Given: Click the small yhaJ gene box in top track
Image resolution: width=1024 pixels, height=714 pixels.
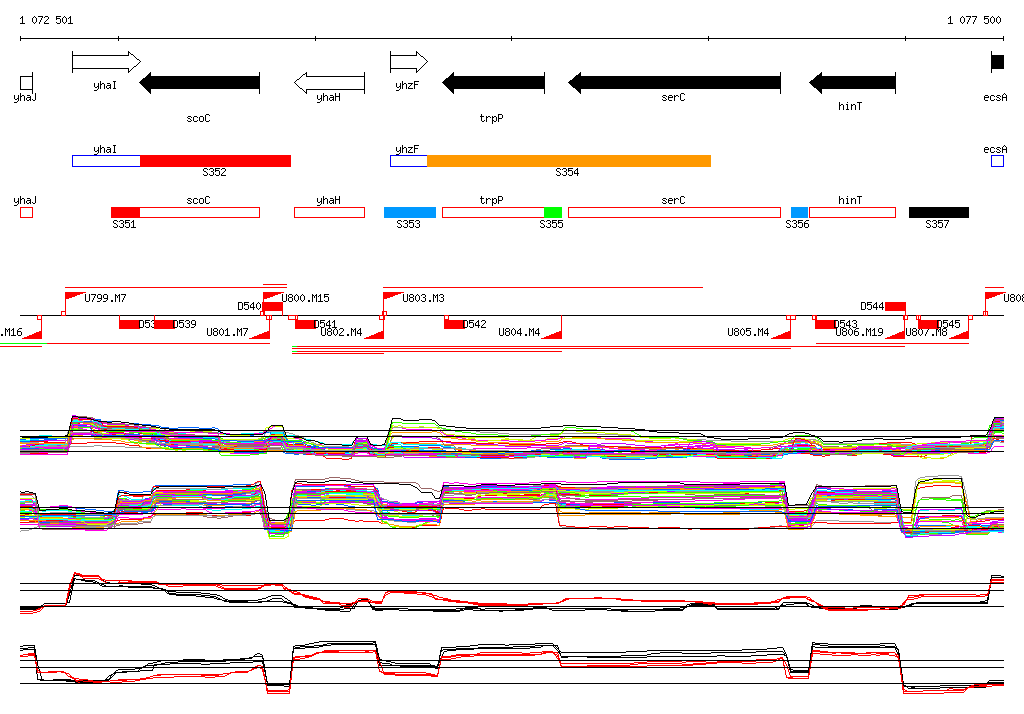Looking at the screenshot, I should coord(26,82).
